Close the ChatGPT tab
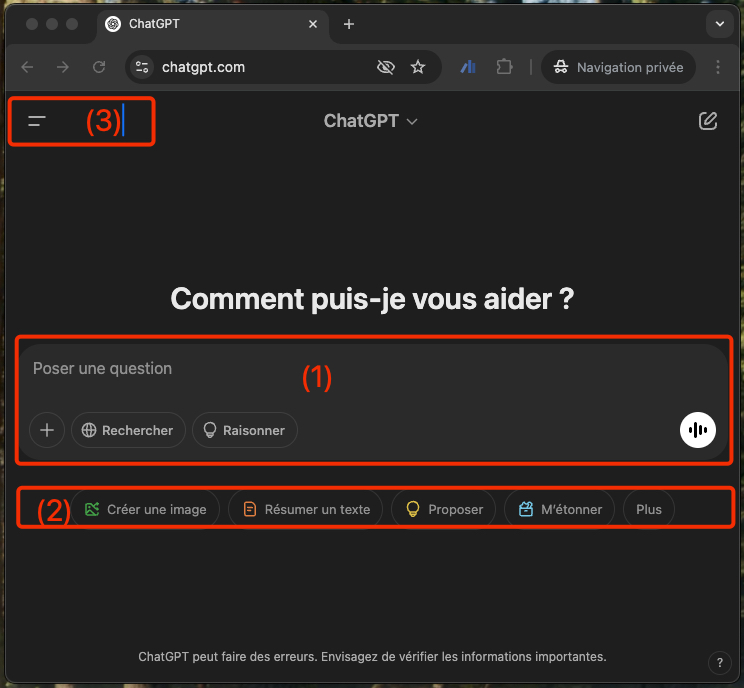Viewport: 744px width, 688px height. [x=313, y=24]
